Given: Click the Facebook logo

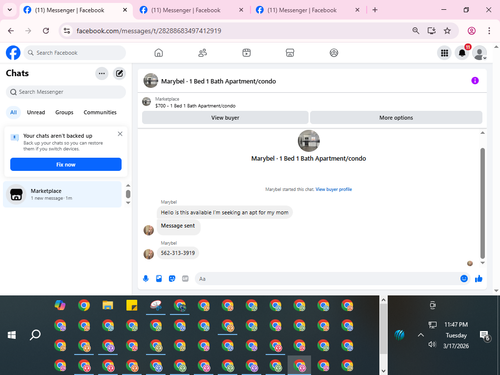Looking at the screenshot, I should [x=13, y=53].
